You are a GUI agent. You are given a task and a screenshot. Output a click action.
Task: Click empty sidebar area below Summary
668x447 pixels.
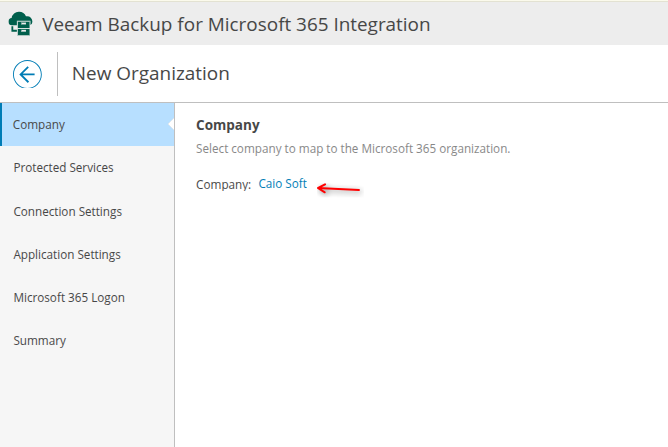(x=87, y=400)
